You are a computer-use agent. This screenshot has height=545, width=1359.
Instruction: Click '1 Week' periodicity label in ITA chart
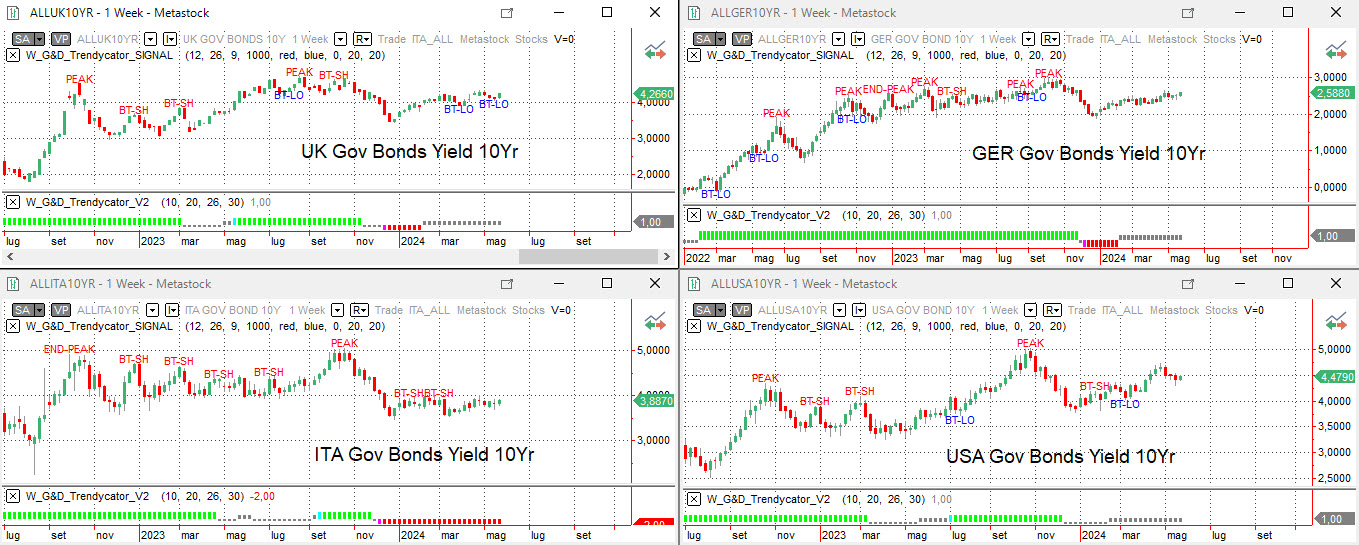pos(306,310)
